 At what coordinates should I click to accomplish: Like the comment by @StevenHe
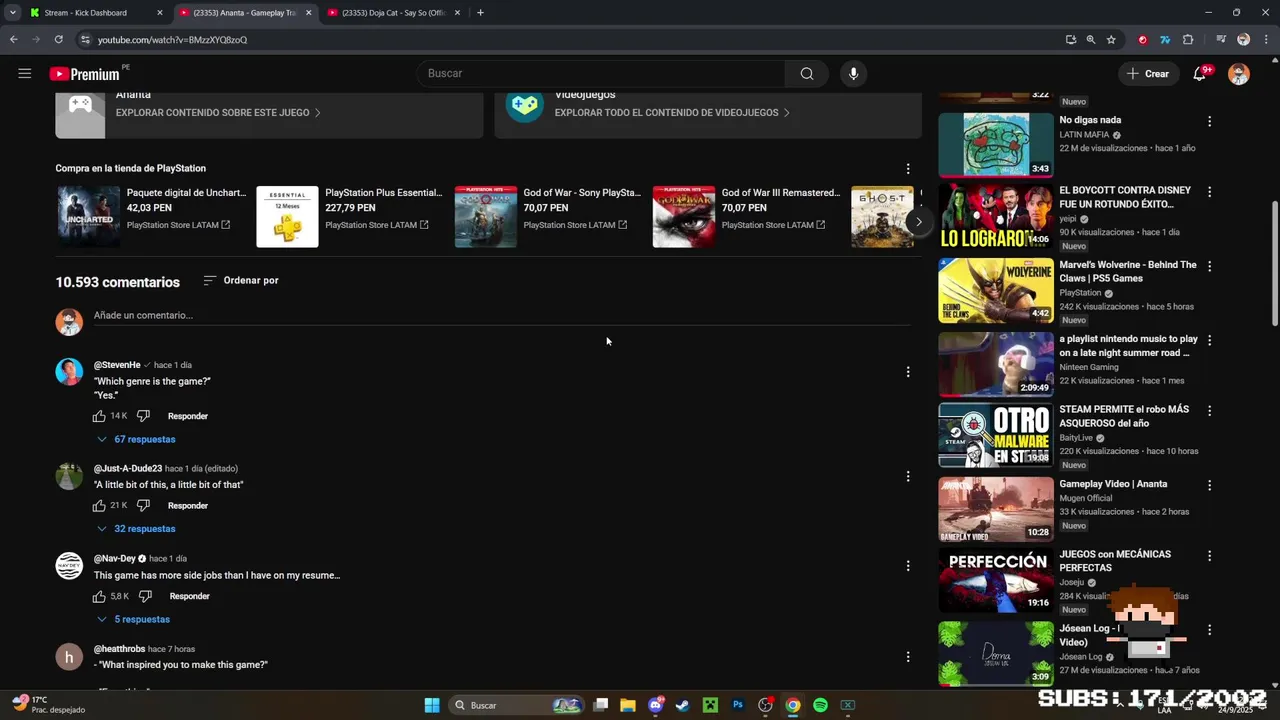pyautogui.click(x=99, y=416)
